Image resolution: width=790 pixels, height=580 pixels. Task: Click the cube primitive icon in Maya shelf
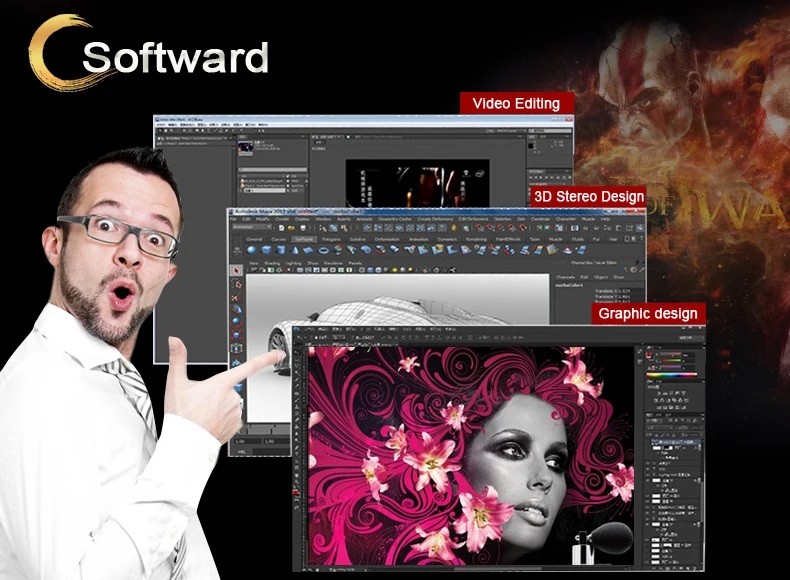[x=267, y=250]
